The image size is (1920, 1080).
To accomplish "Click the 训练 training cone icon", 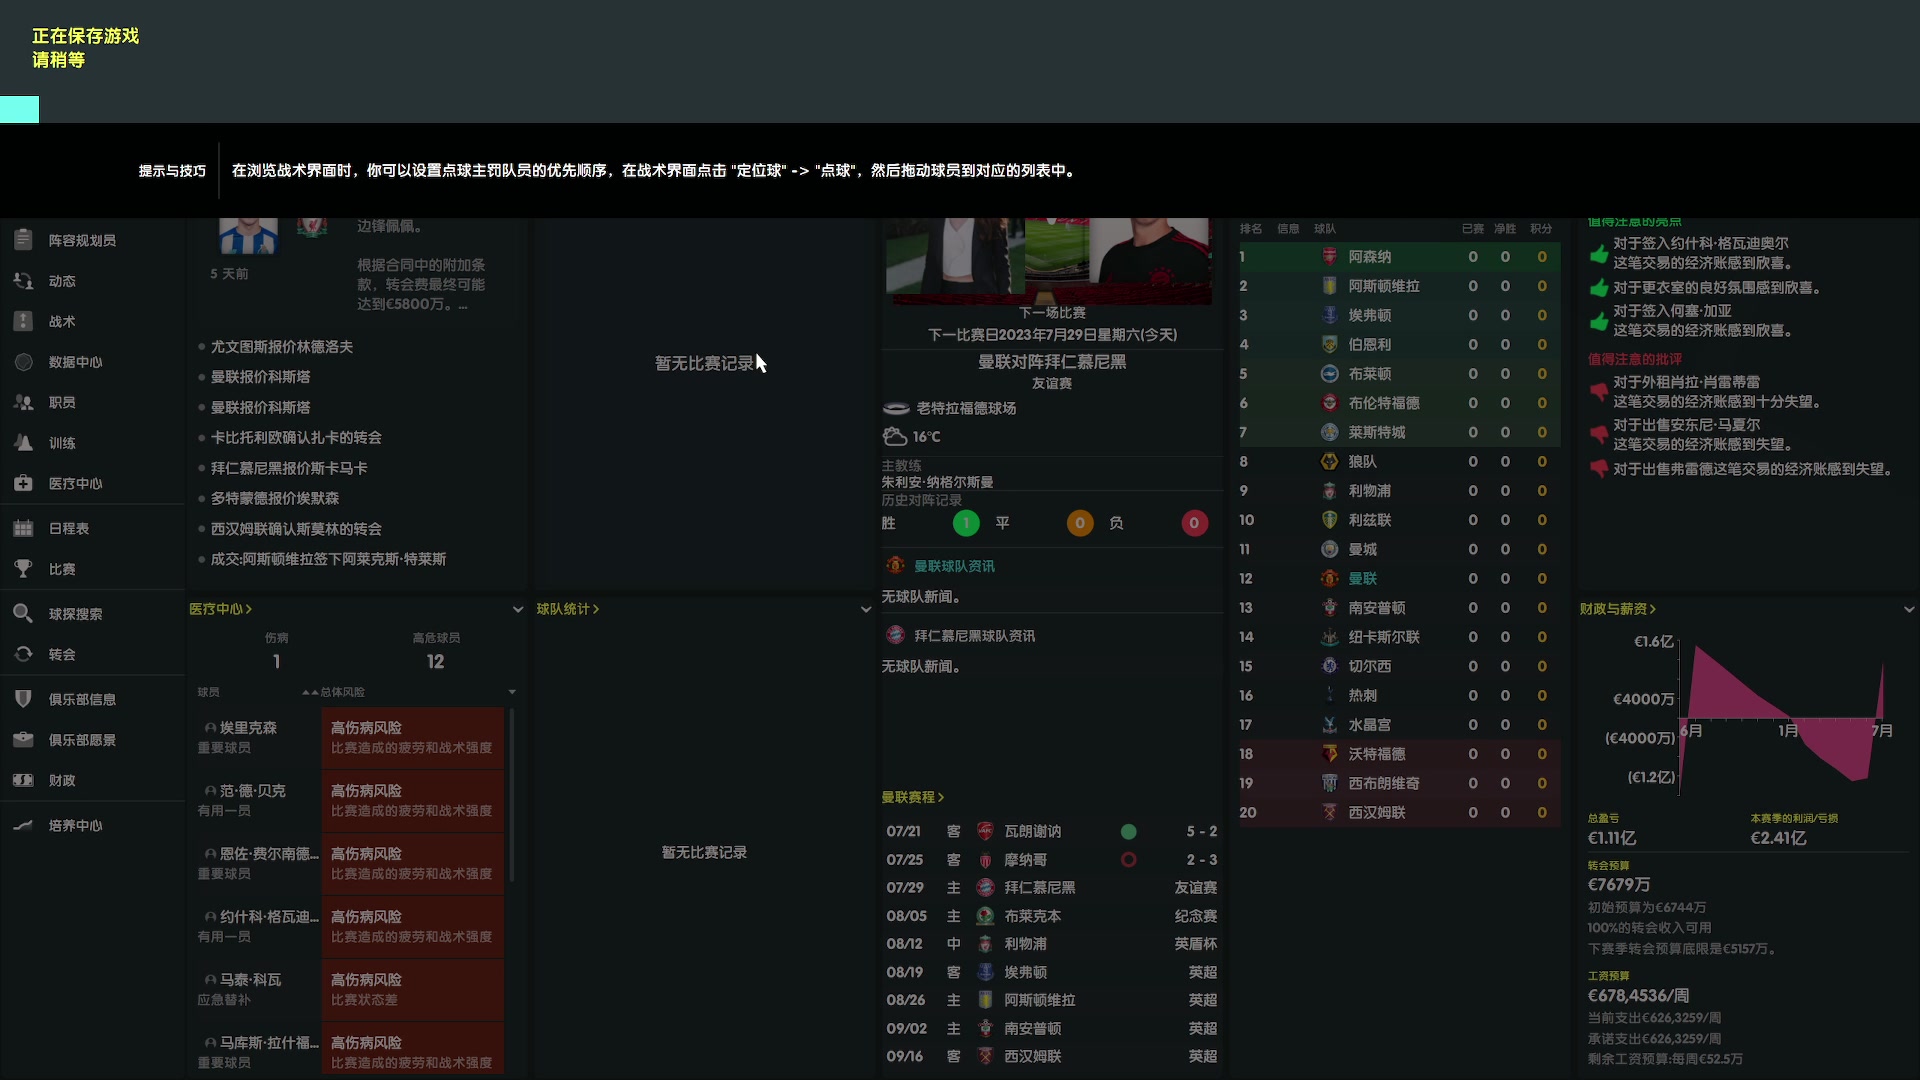I will click(23, 442).
